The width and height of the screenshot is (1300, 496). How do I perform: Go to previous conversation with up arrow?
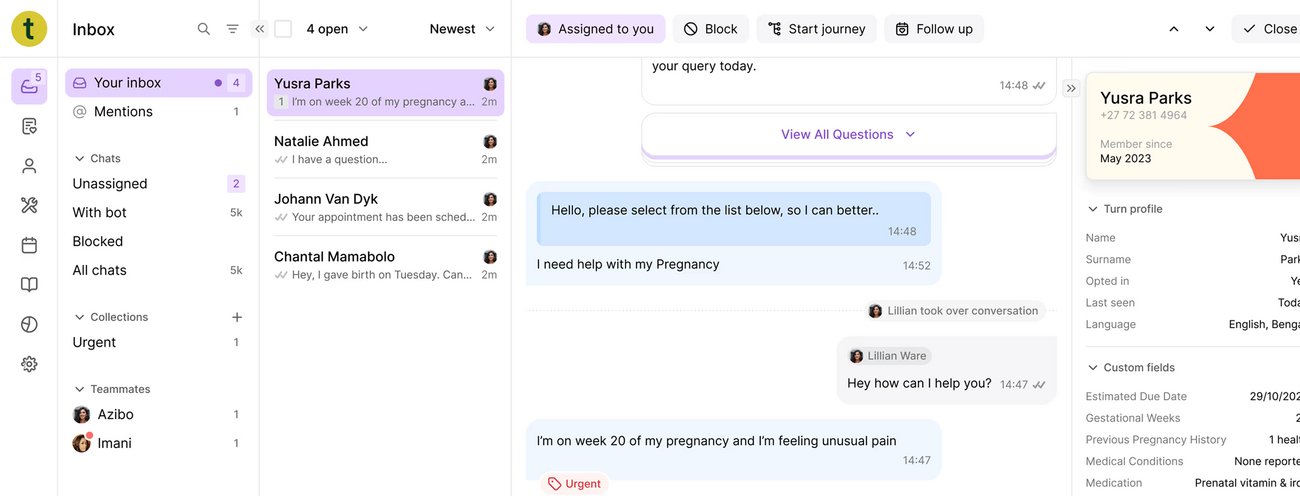click(1174, 29)
